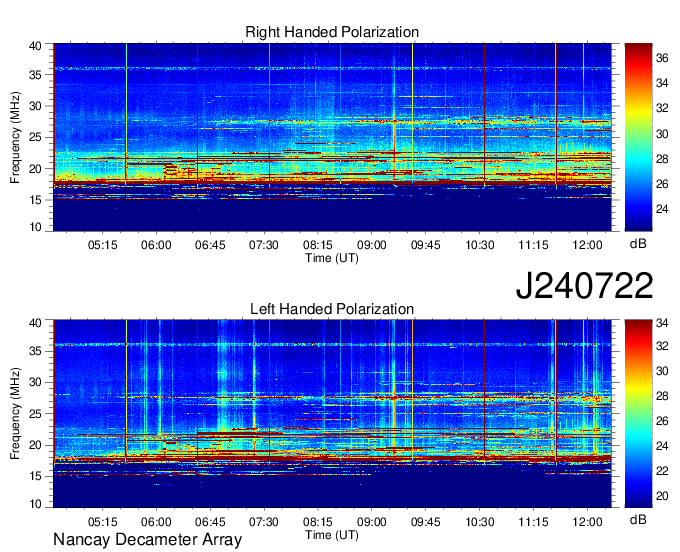This screenshot has height=552, width=680.
Task: Click the 30 dB label on the Right Handed colorbar
Action: coord(662,134)
